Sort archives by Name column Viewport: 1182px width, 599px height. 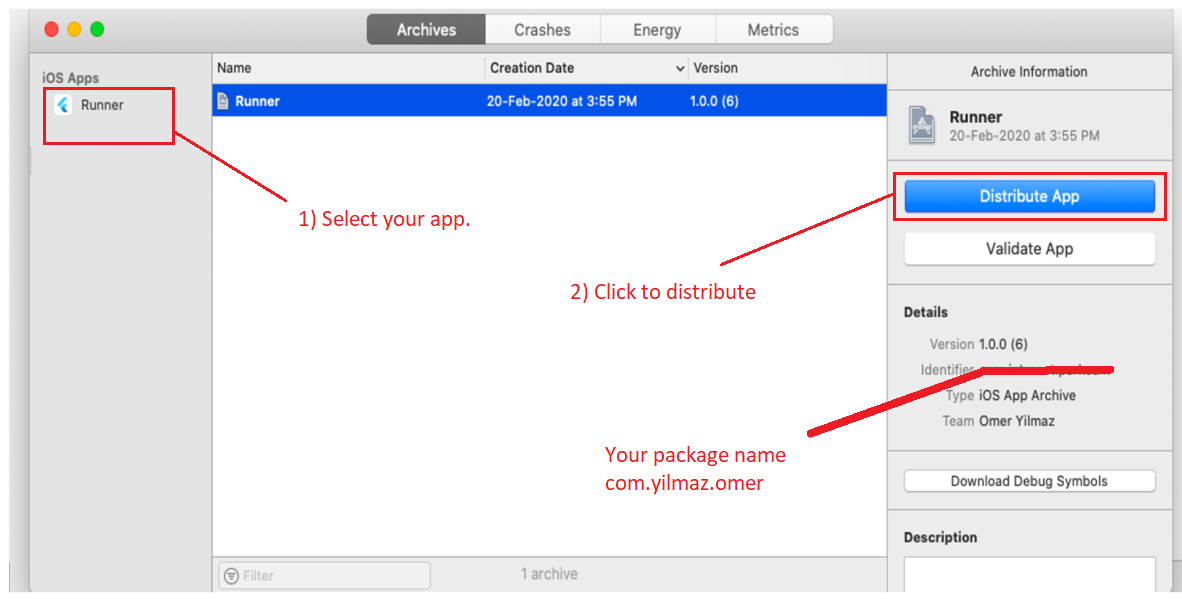tap(234, 68)
